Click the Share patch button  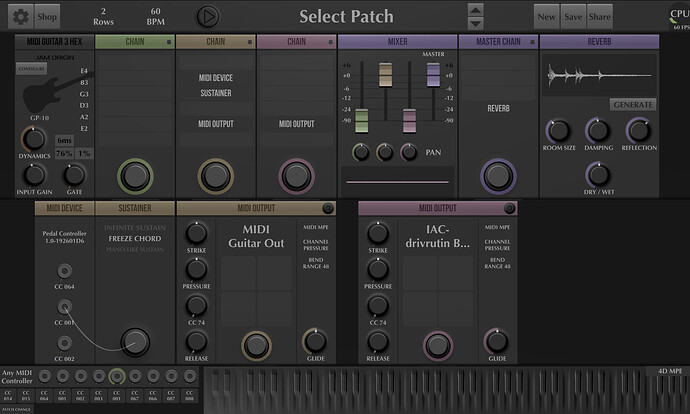[x=599, y=17]
